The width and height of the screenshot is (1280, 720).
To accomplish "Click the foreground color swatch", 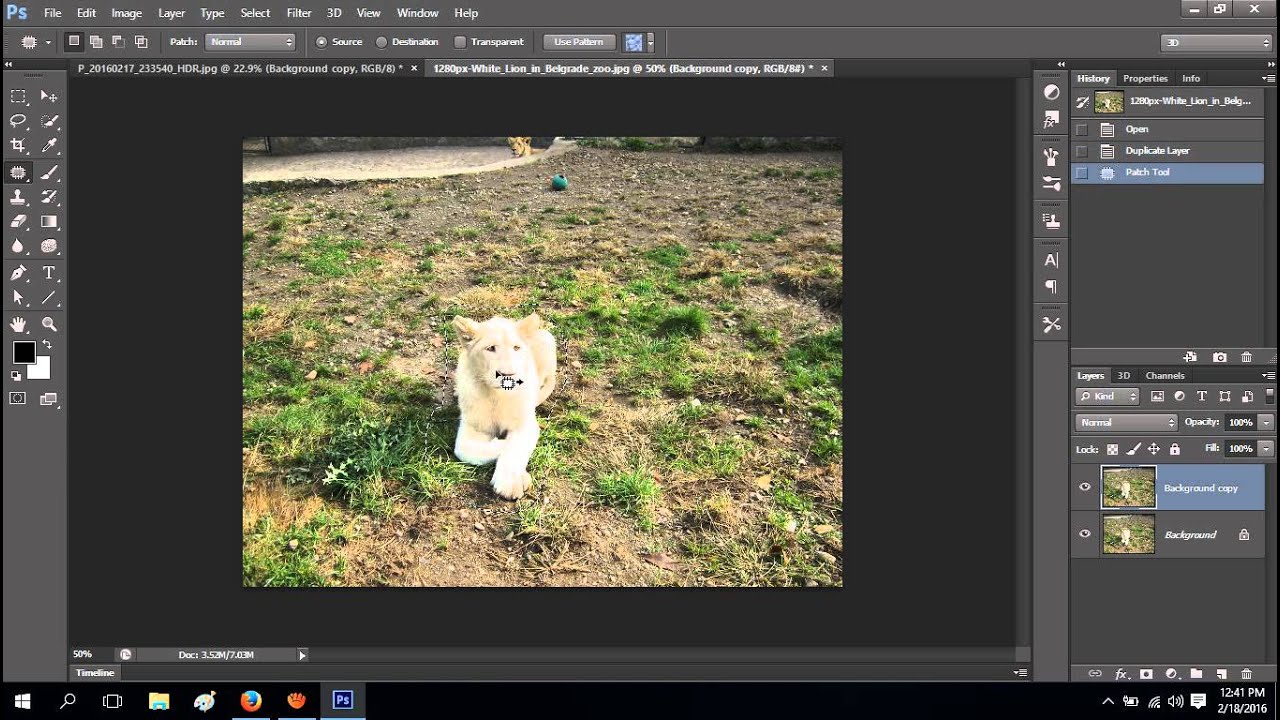I will [x=24, y=352].
